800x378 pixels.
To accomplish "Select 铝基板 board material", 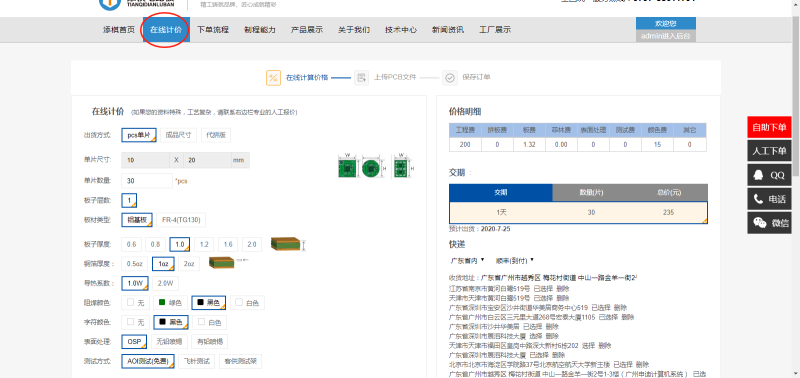I will coord(137,220).
